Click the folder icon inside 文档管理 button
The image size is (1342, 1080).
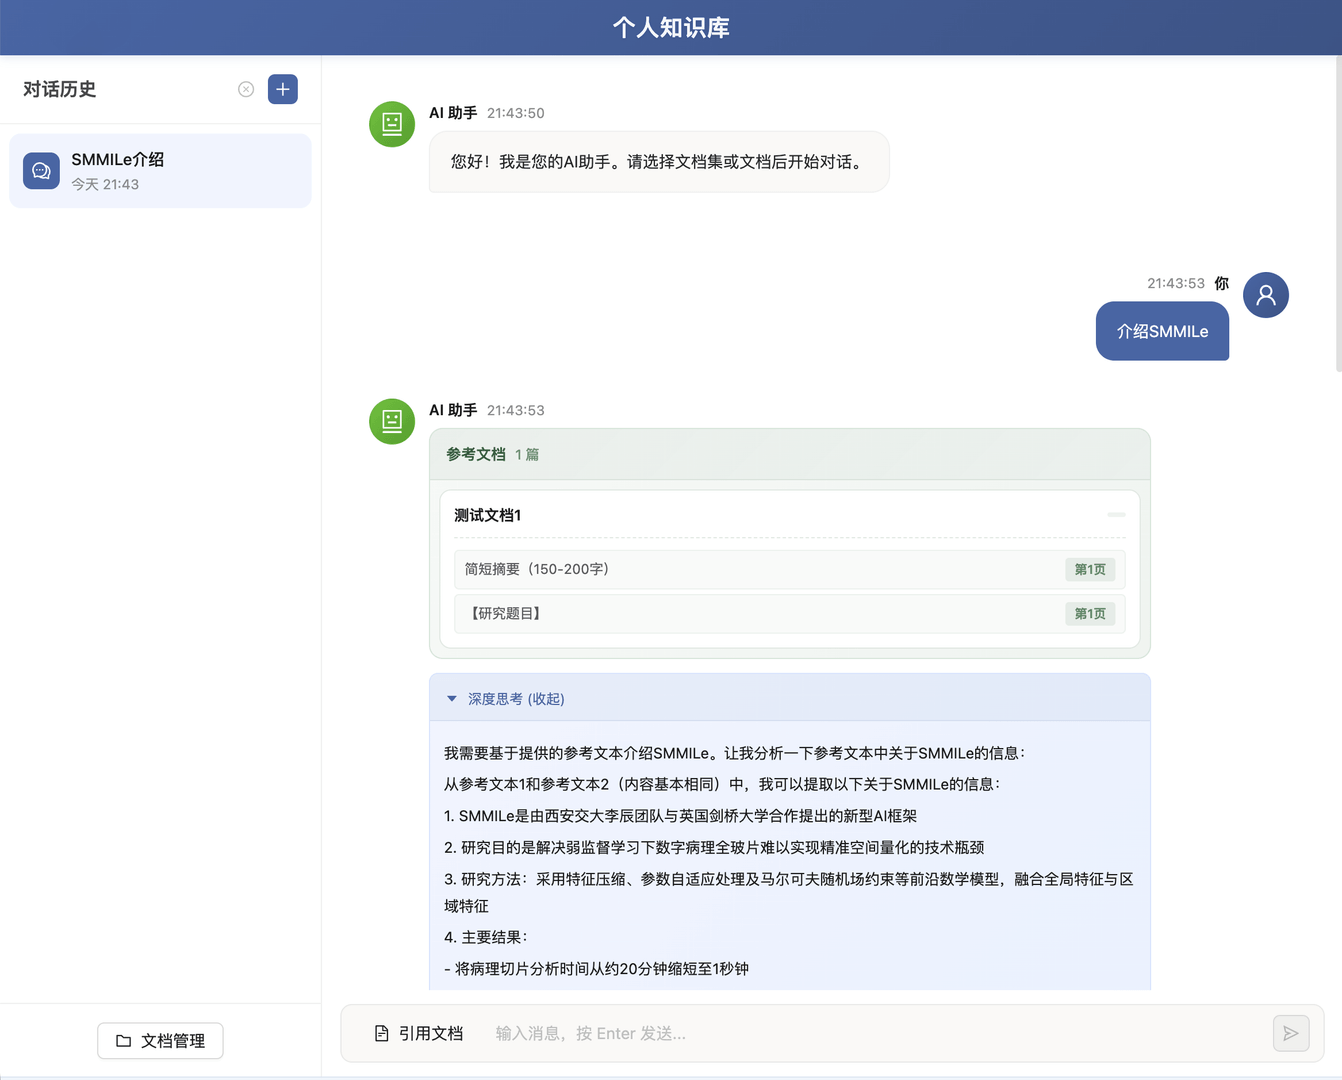click(x=122, y=1040)
